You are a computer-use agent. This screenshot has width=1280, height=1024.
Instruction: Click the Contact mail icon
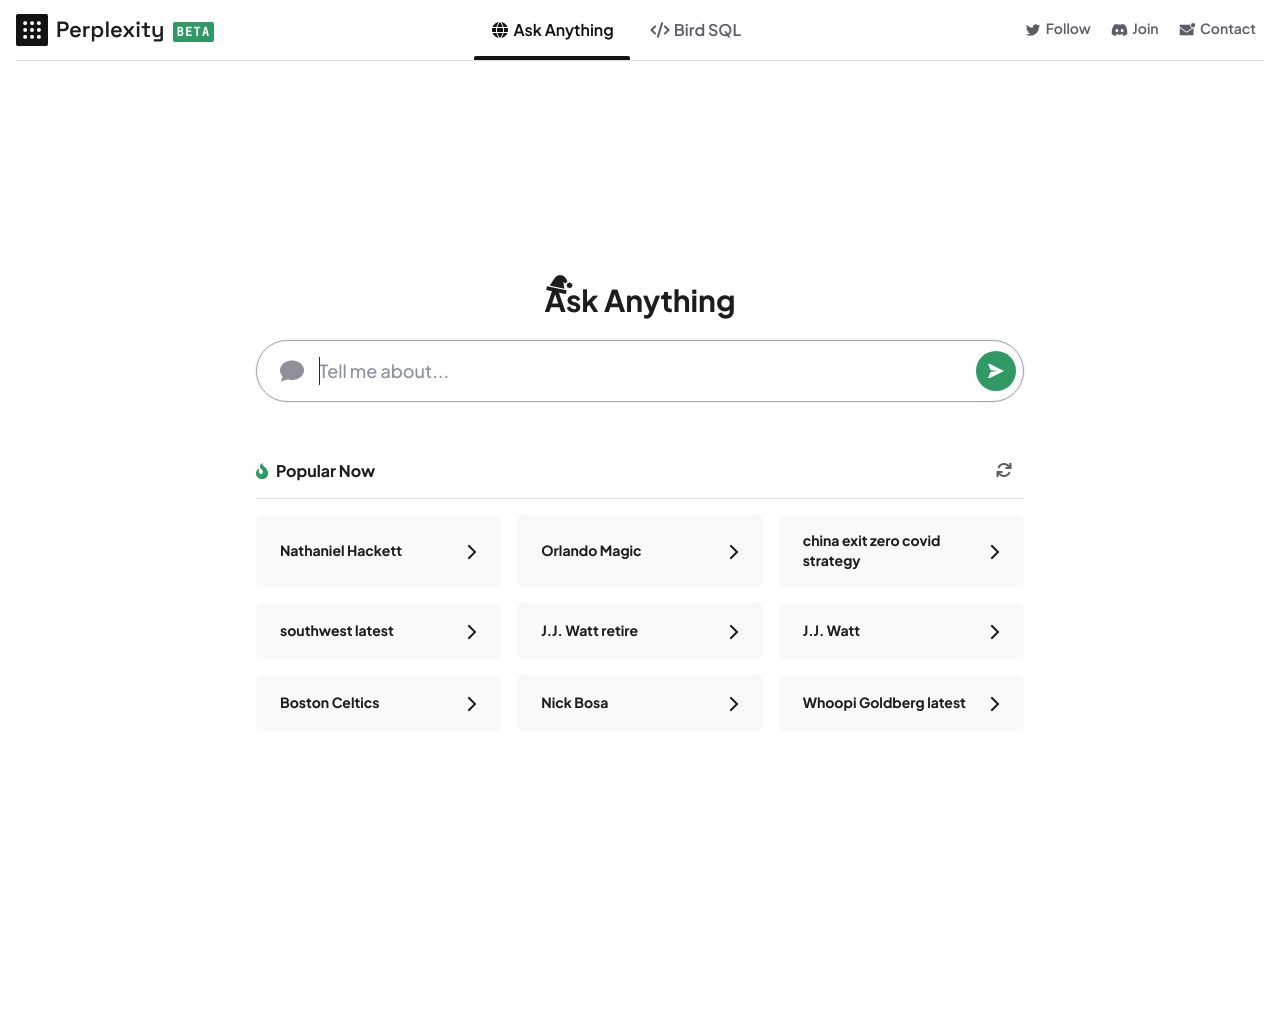point(1187,30)
